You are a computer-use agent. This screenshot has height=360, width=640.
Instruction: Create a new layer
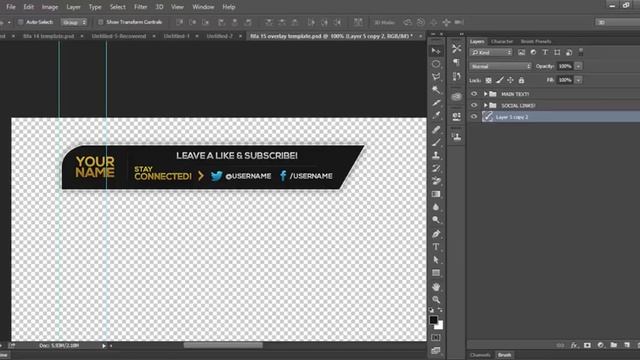pos(627,345)
